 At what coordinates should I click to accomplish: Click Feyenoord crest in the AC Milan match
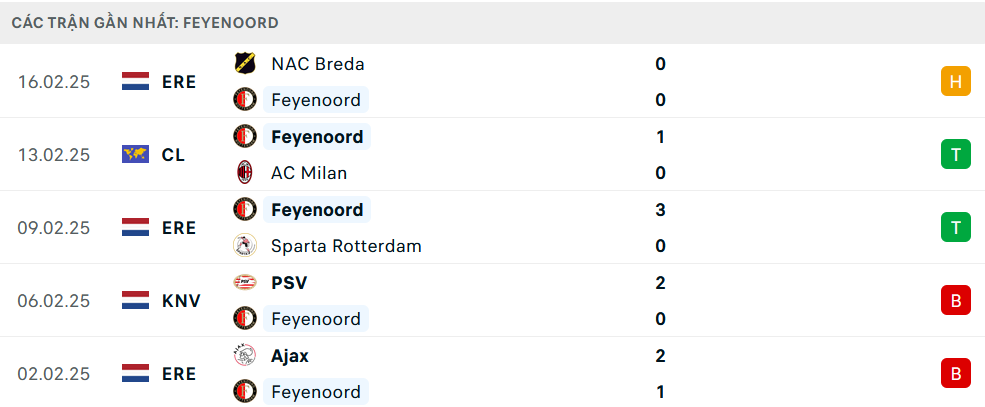[x=244, y=137]
